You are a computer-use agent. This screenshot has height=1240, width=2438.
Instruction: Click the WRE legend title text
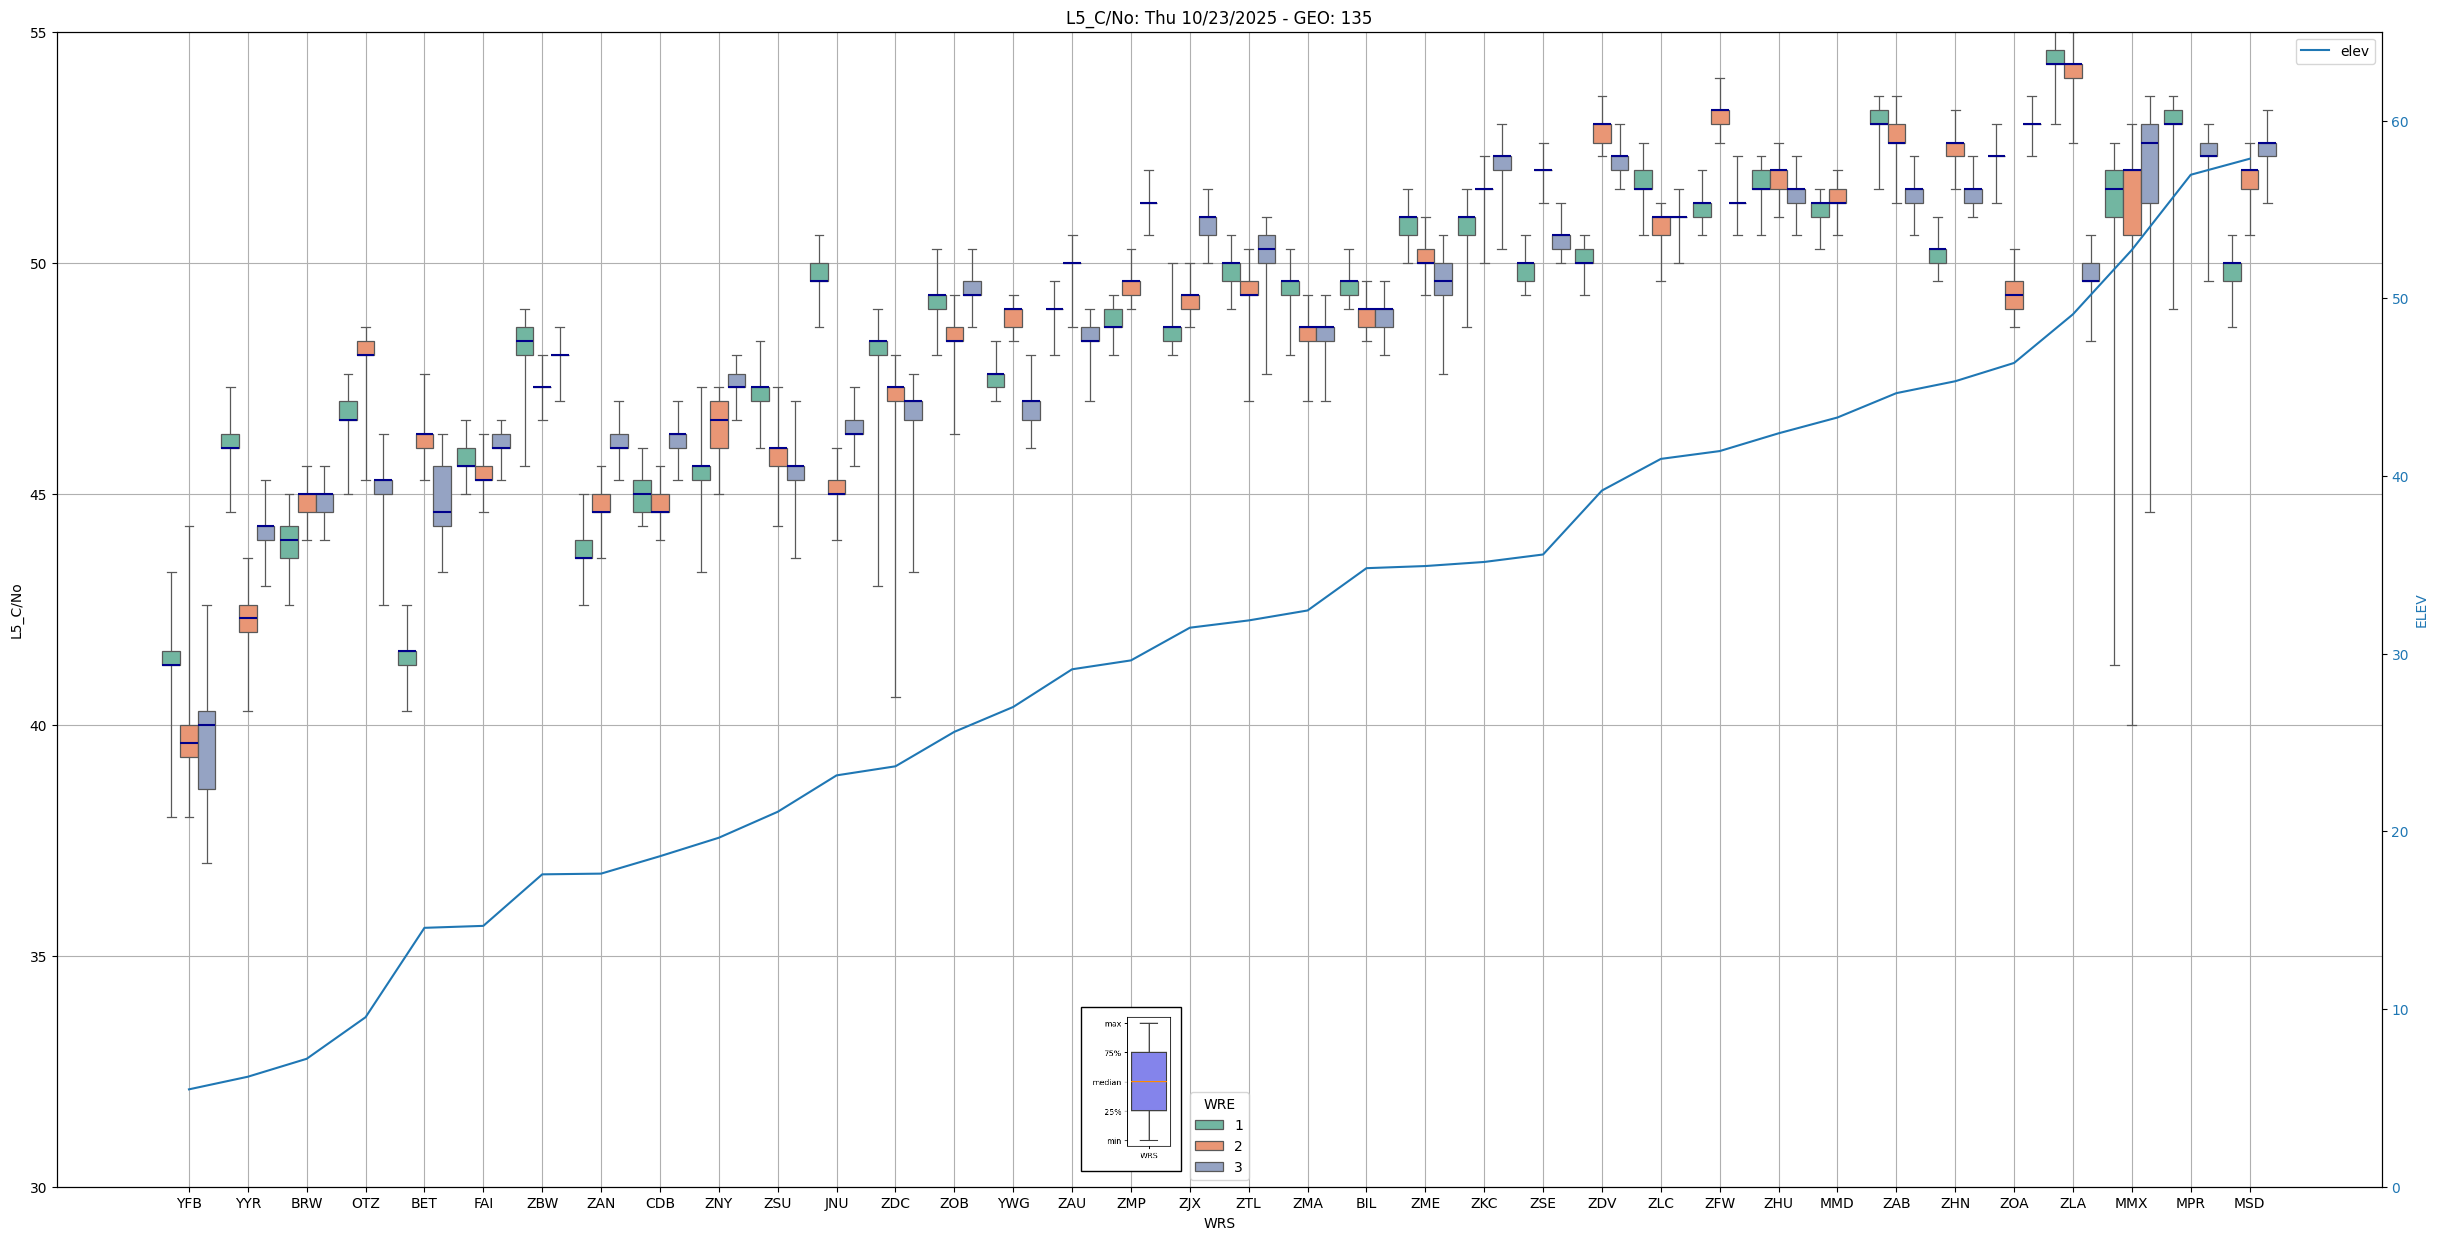[1219, 1104]
